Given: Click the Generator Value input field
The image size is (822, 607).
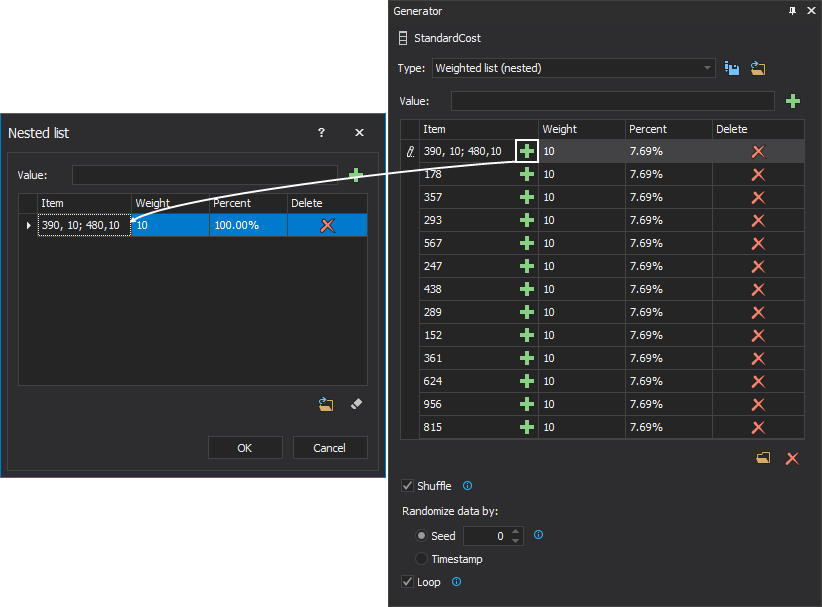Looking at the screenshot, I should click(612, 101).
